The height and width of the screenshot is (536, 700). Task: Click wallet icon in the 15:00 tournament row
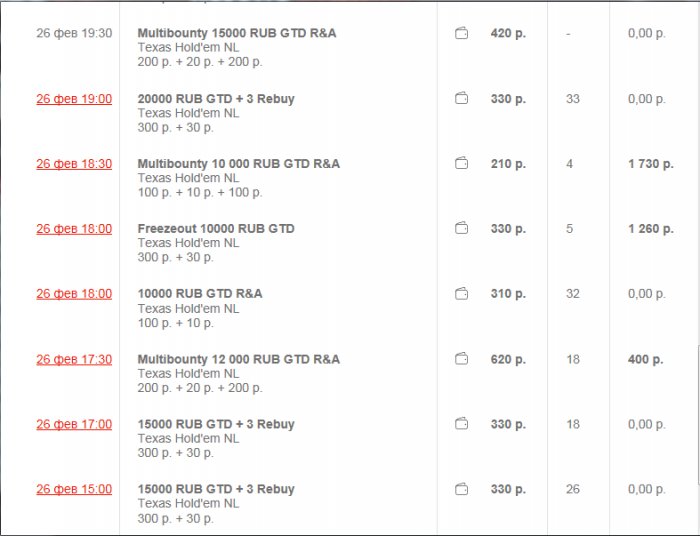point(461,489)
